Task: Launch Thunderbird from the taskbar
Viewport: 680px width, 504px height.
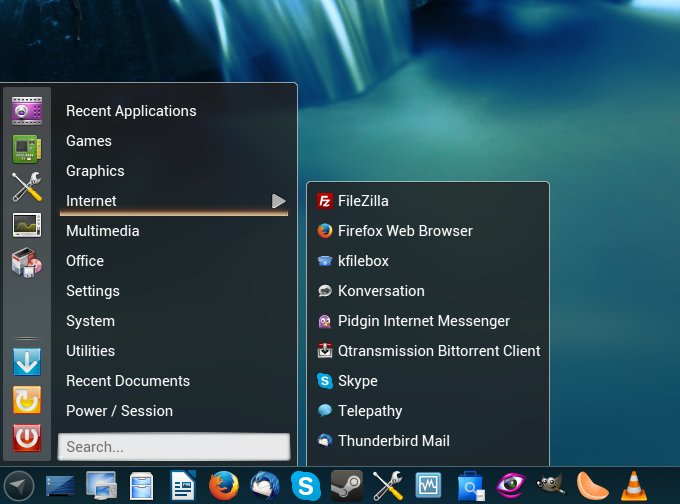Action: coord(265,486)
